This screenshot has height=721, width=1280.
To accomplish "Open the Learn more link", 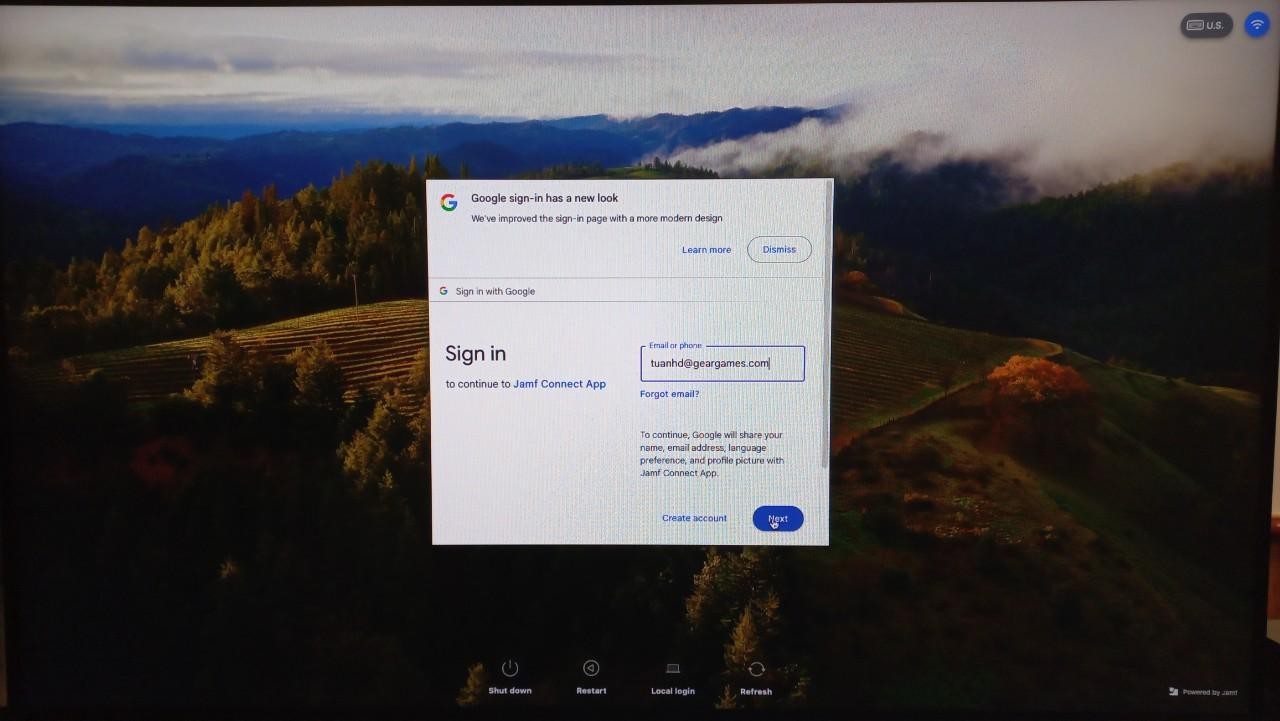I will (x=706, y=250).
